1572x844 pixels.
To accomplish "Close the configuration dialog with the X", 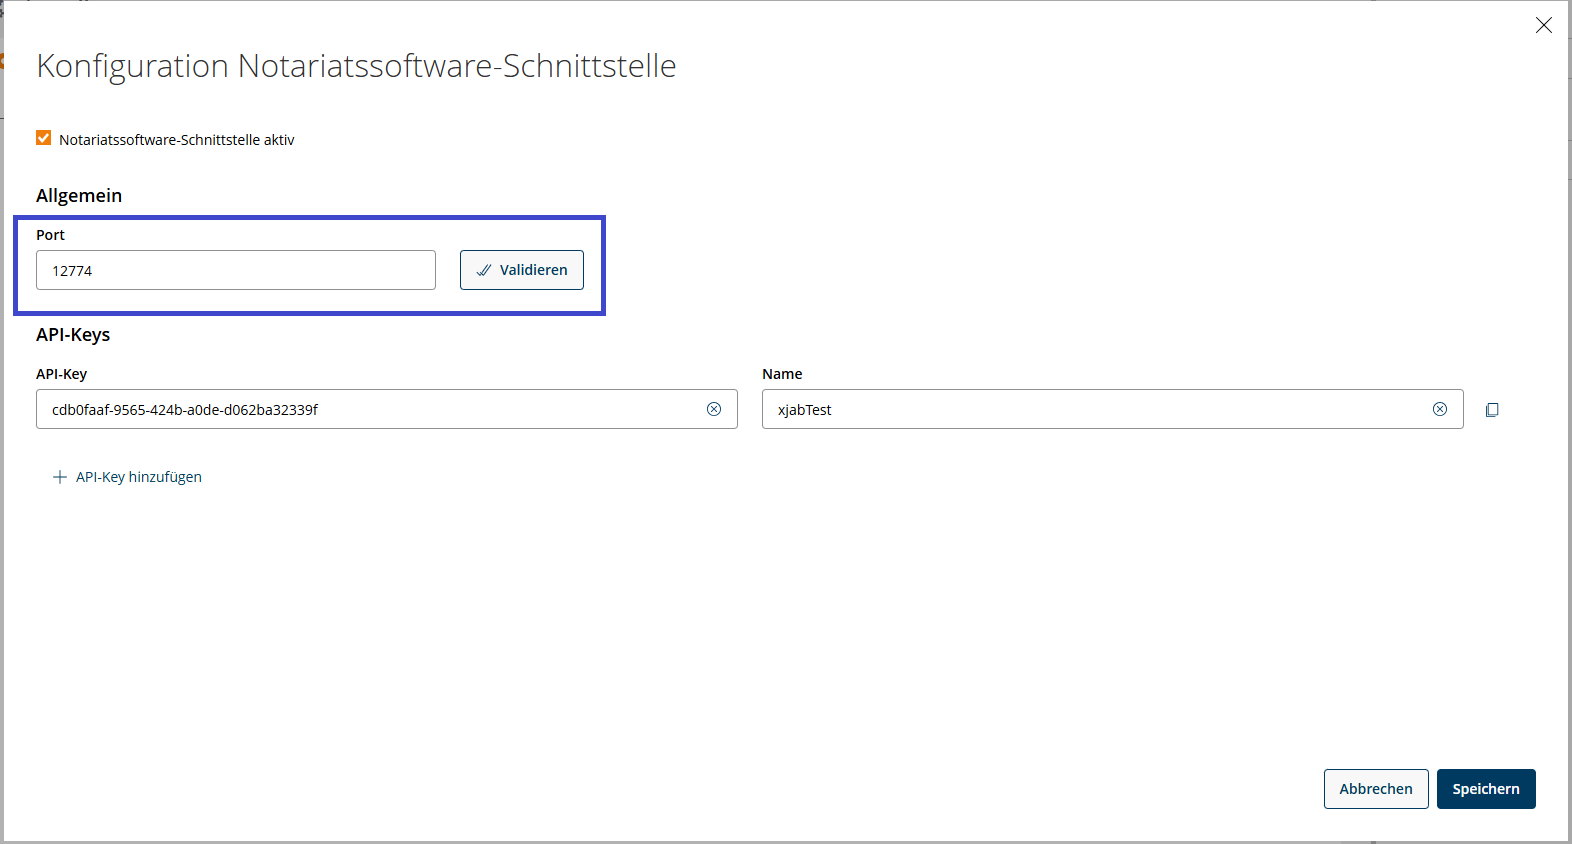I will [x=1544, y=25].
